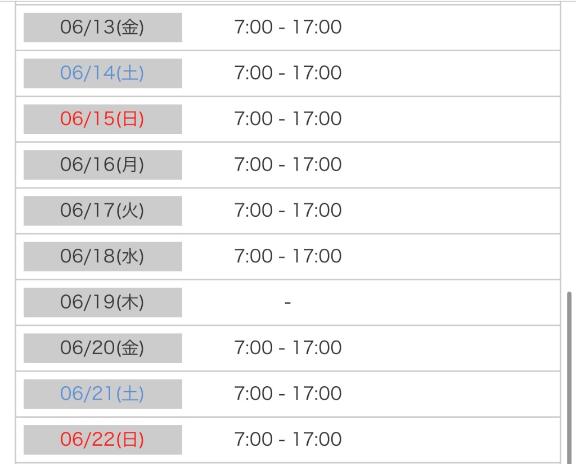Select the 06/20(金) date cell
The width and height of the screenshot is (576, 464).
point(103,348)
